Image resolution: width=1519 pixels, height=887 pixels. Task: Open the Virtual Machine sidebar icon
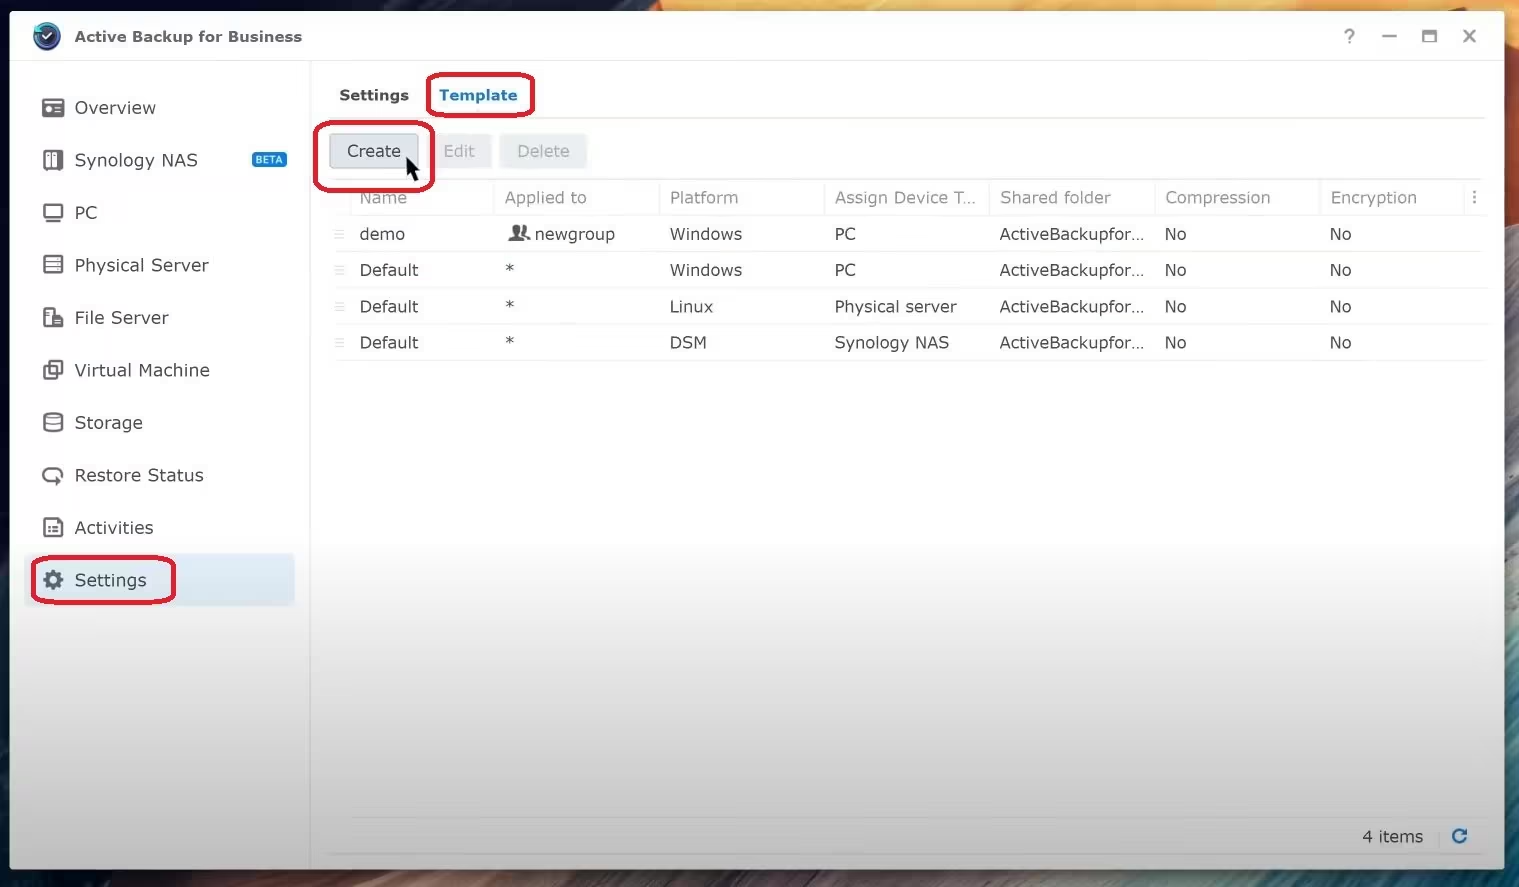tap(53, 370)
